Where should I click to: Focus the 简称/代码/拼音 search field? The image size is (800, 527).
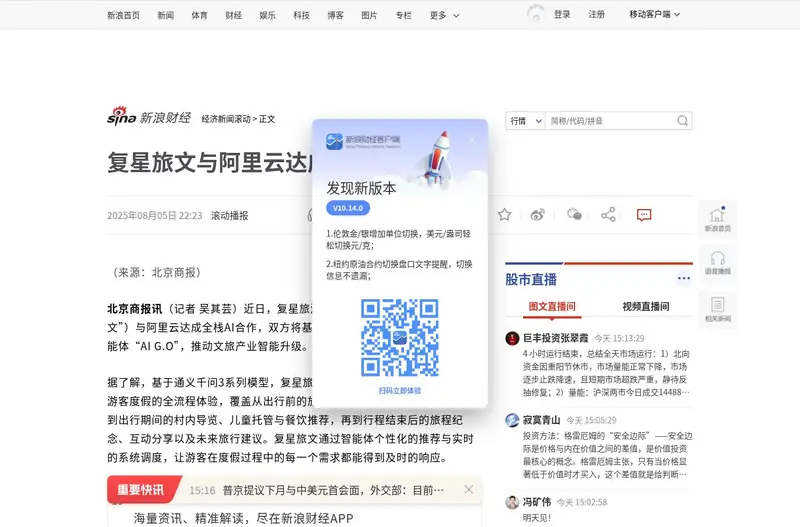tap(610, 121)
